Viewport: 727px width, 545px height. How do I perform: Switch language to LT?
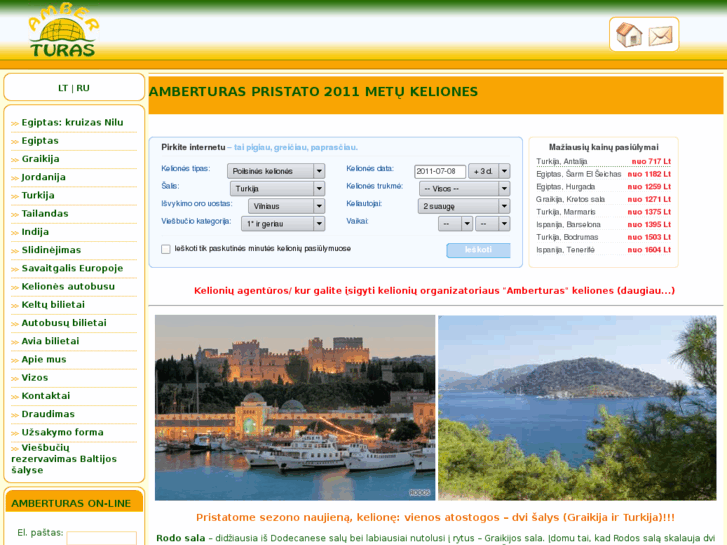click(63, 88)
